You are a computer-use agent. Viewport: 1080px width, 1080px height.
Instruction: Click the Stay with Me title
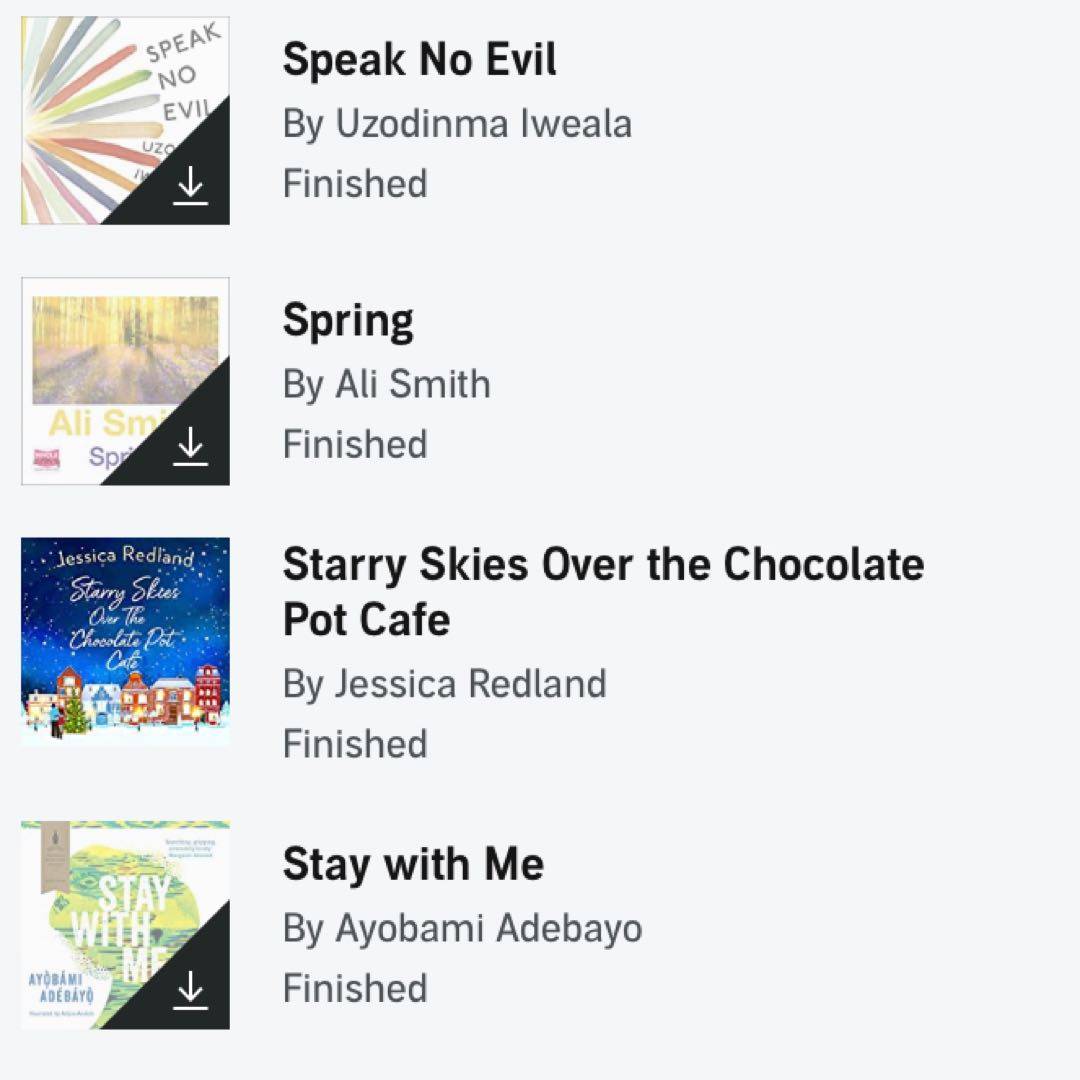[x=413, y=864]
